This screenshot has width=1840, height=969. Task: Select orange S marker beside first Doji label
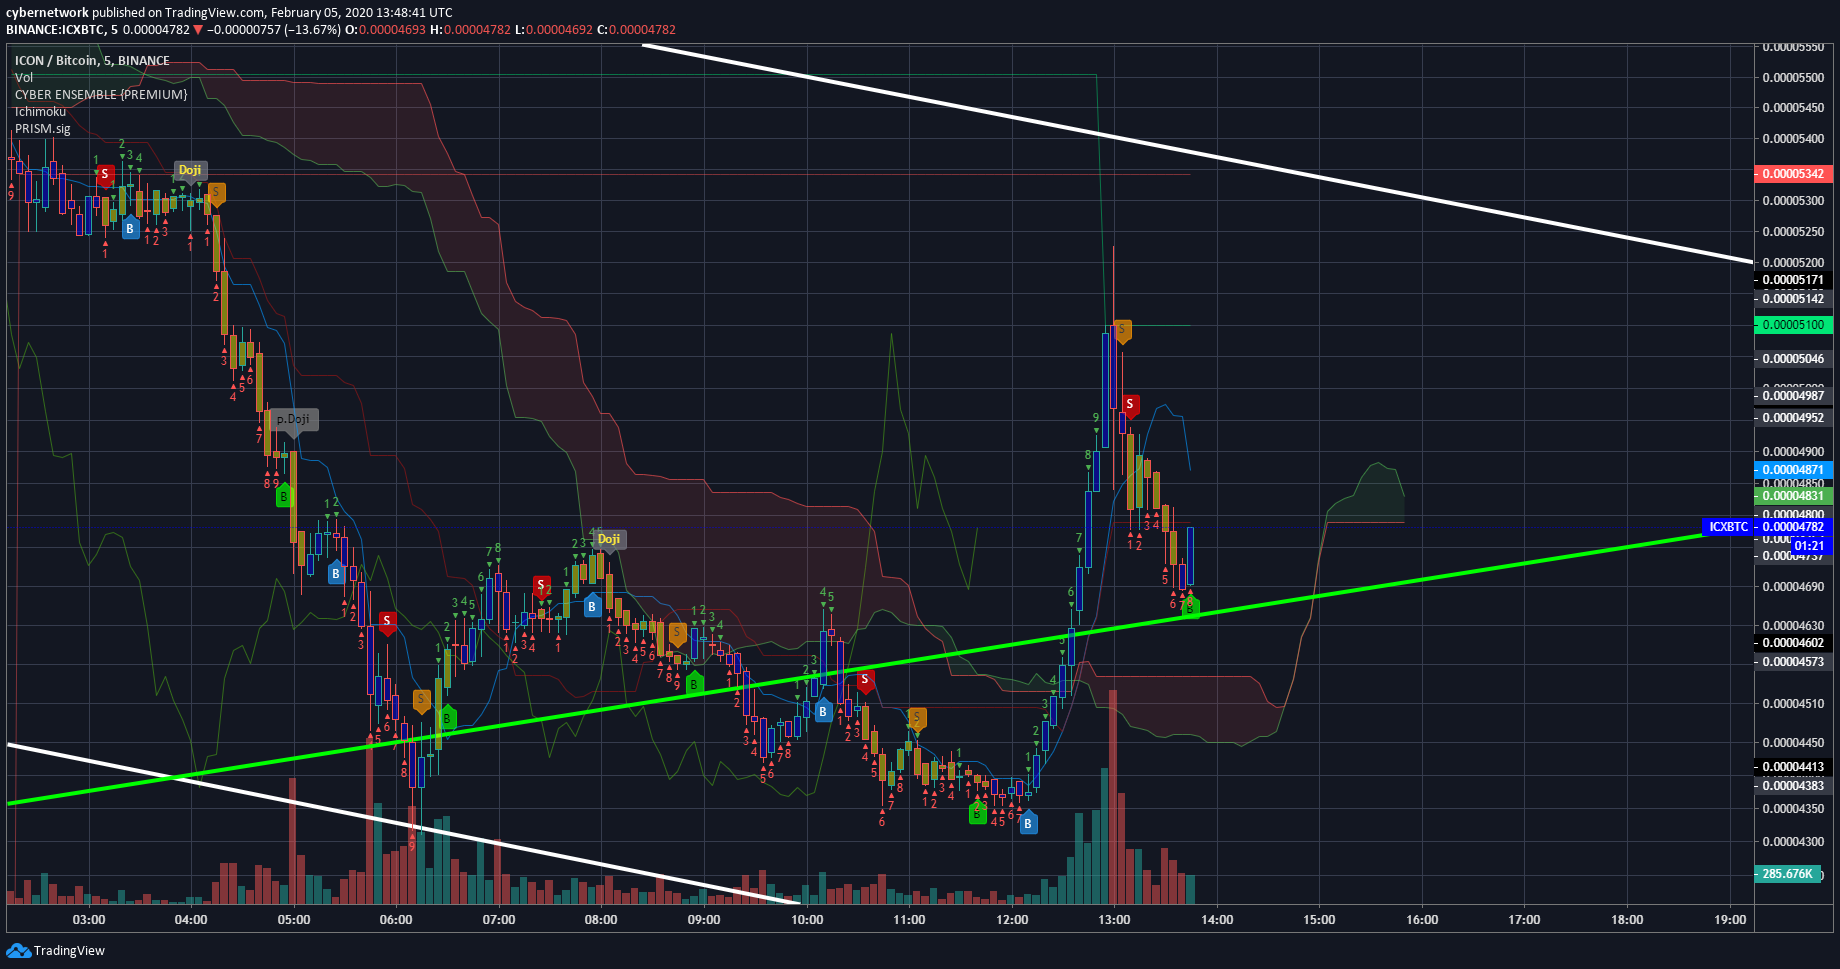(216, 192)
